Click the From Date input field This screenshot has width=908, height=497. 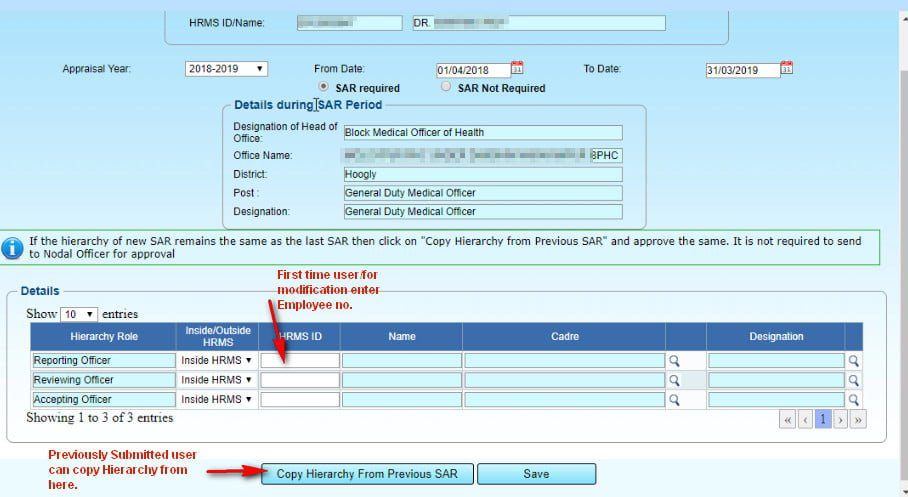[x=473, y=70]
